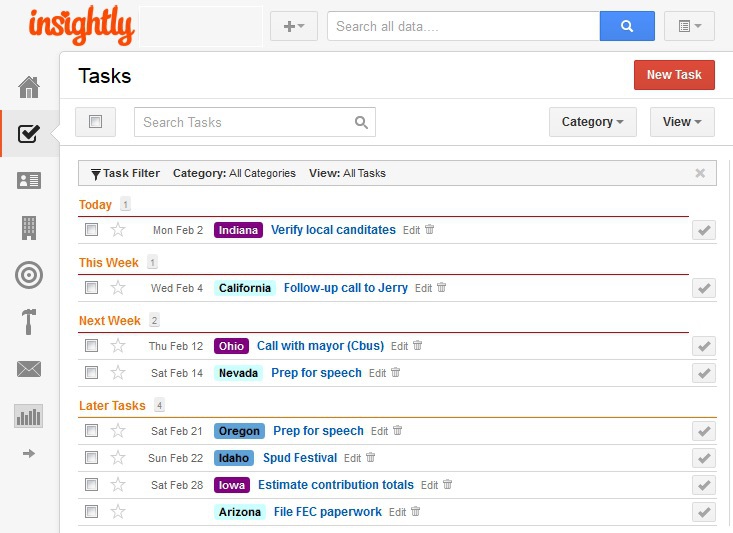Click the Search Tasks input field
This screenshot has height=533, width=733.
click(245, 122)
